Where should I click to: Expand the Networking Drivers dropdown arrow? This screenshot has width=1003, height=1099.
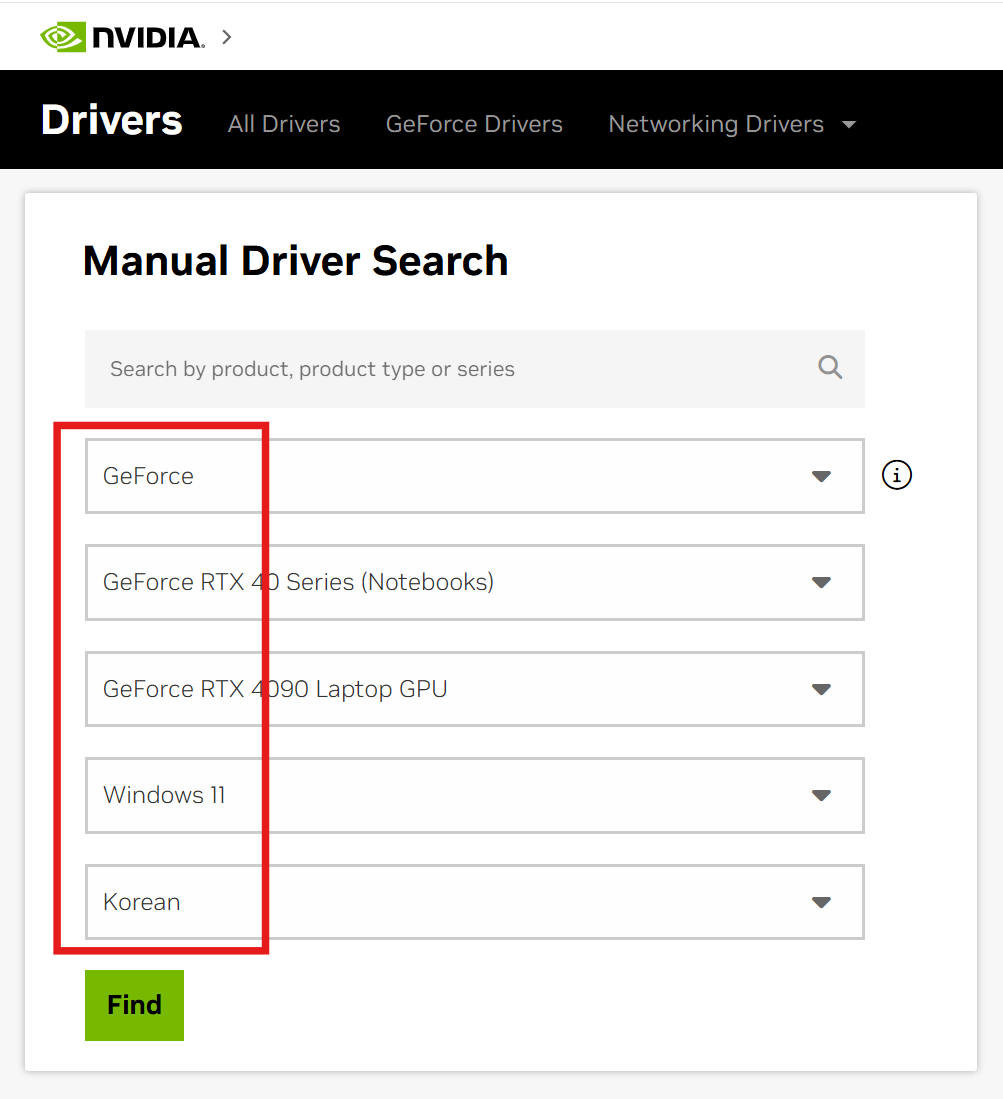coord(849,125)
